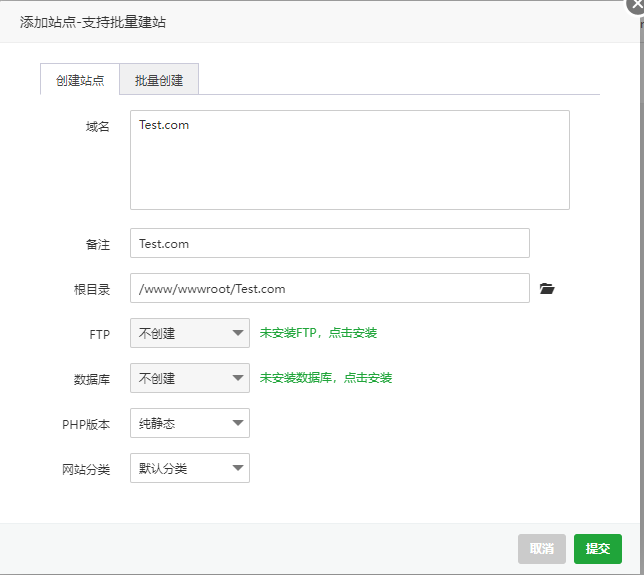Close the add site dialog
This screenshot has width=644, height=575.
click(x=636, y=5)
